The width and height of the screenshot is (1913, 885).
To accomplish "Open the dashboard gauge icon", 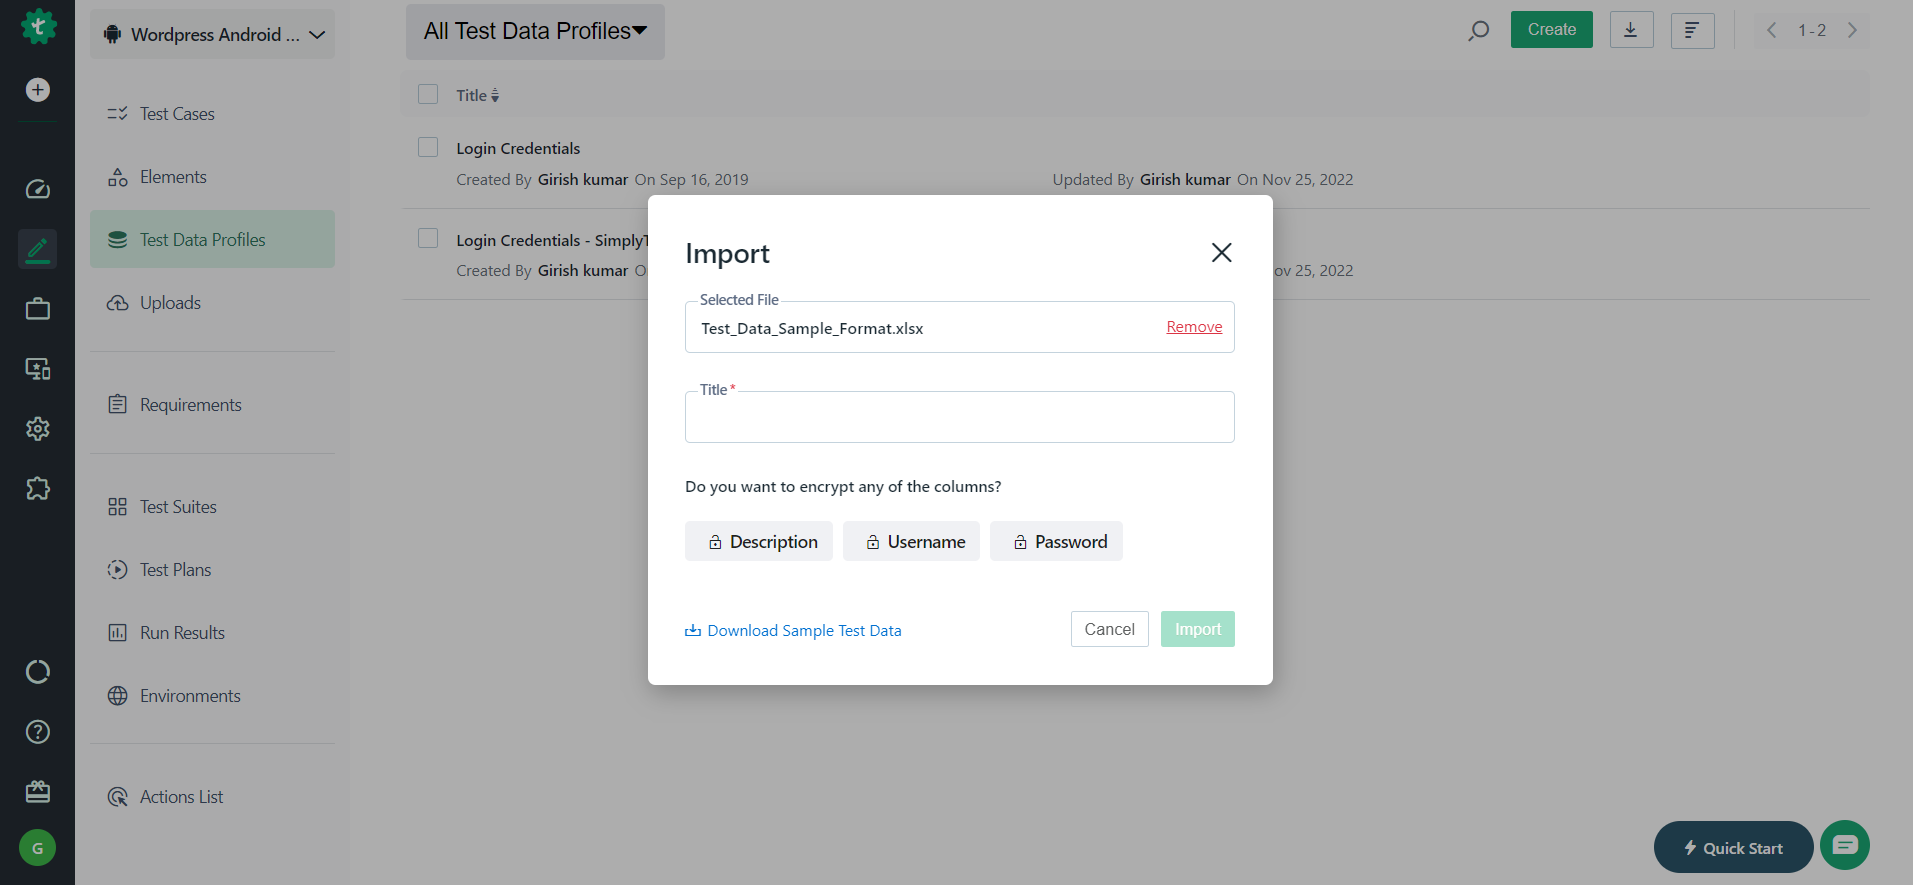I will tap(38, 189).
